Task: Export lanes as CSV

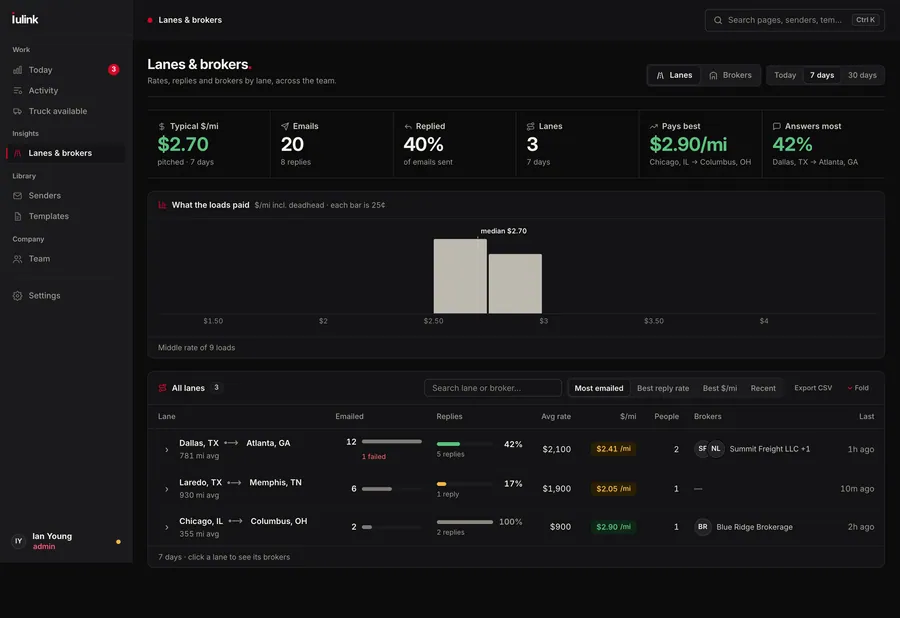Action: click(813, 388)
